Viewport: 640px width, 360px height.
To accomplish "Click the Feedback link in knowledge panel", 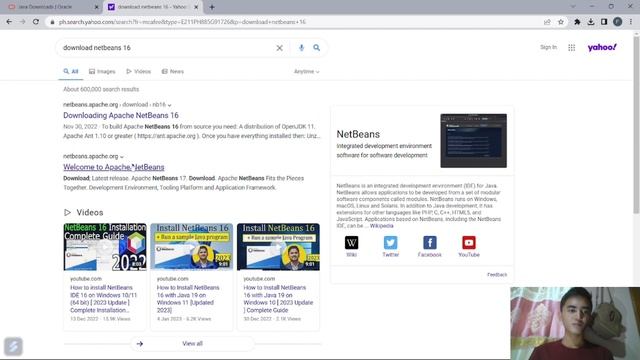I will coord(497,275).
